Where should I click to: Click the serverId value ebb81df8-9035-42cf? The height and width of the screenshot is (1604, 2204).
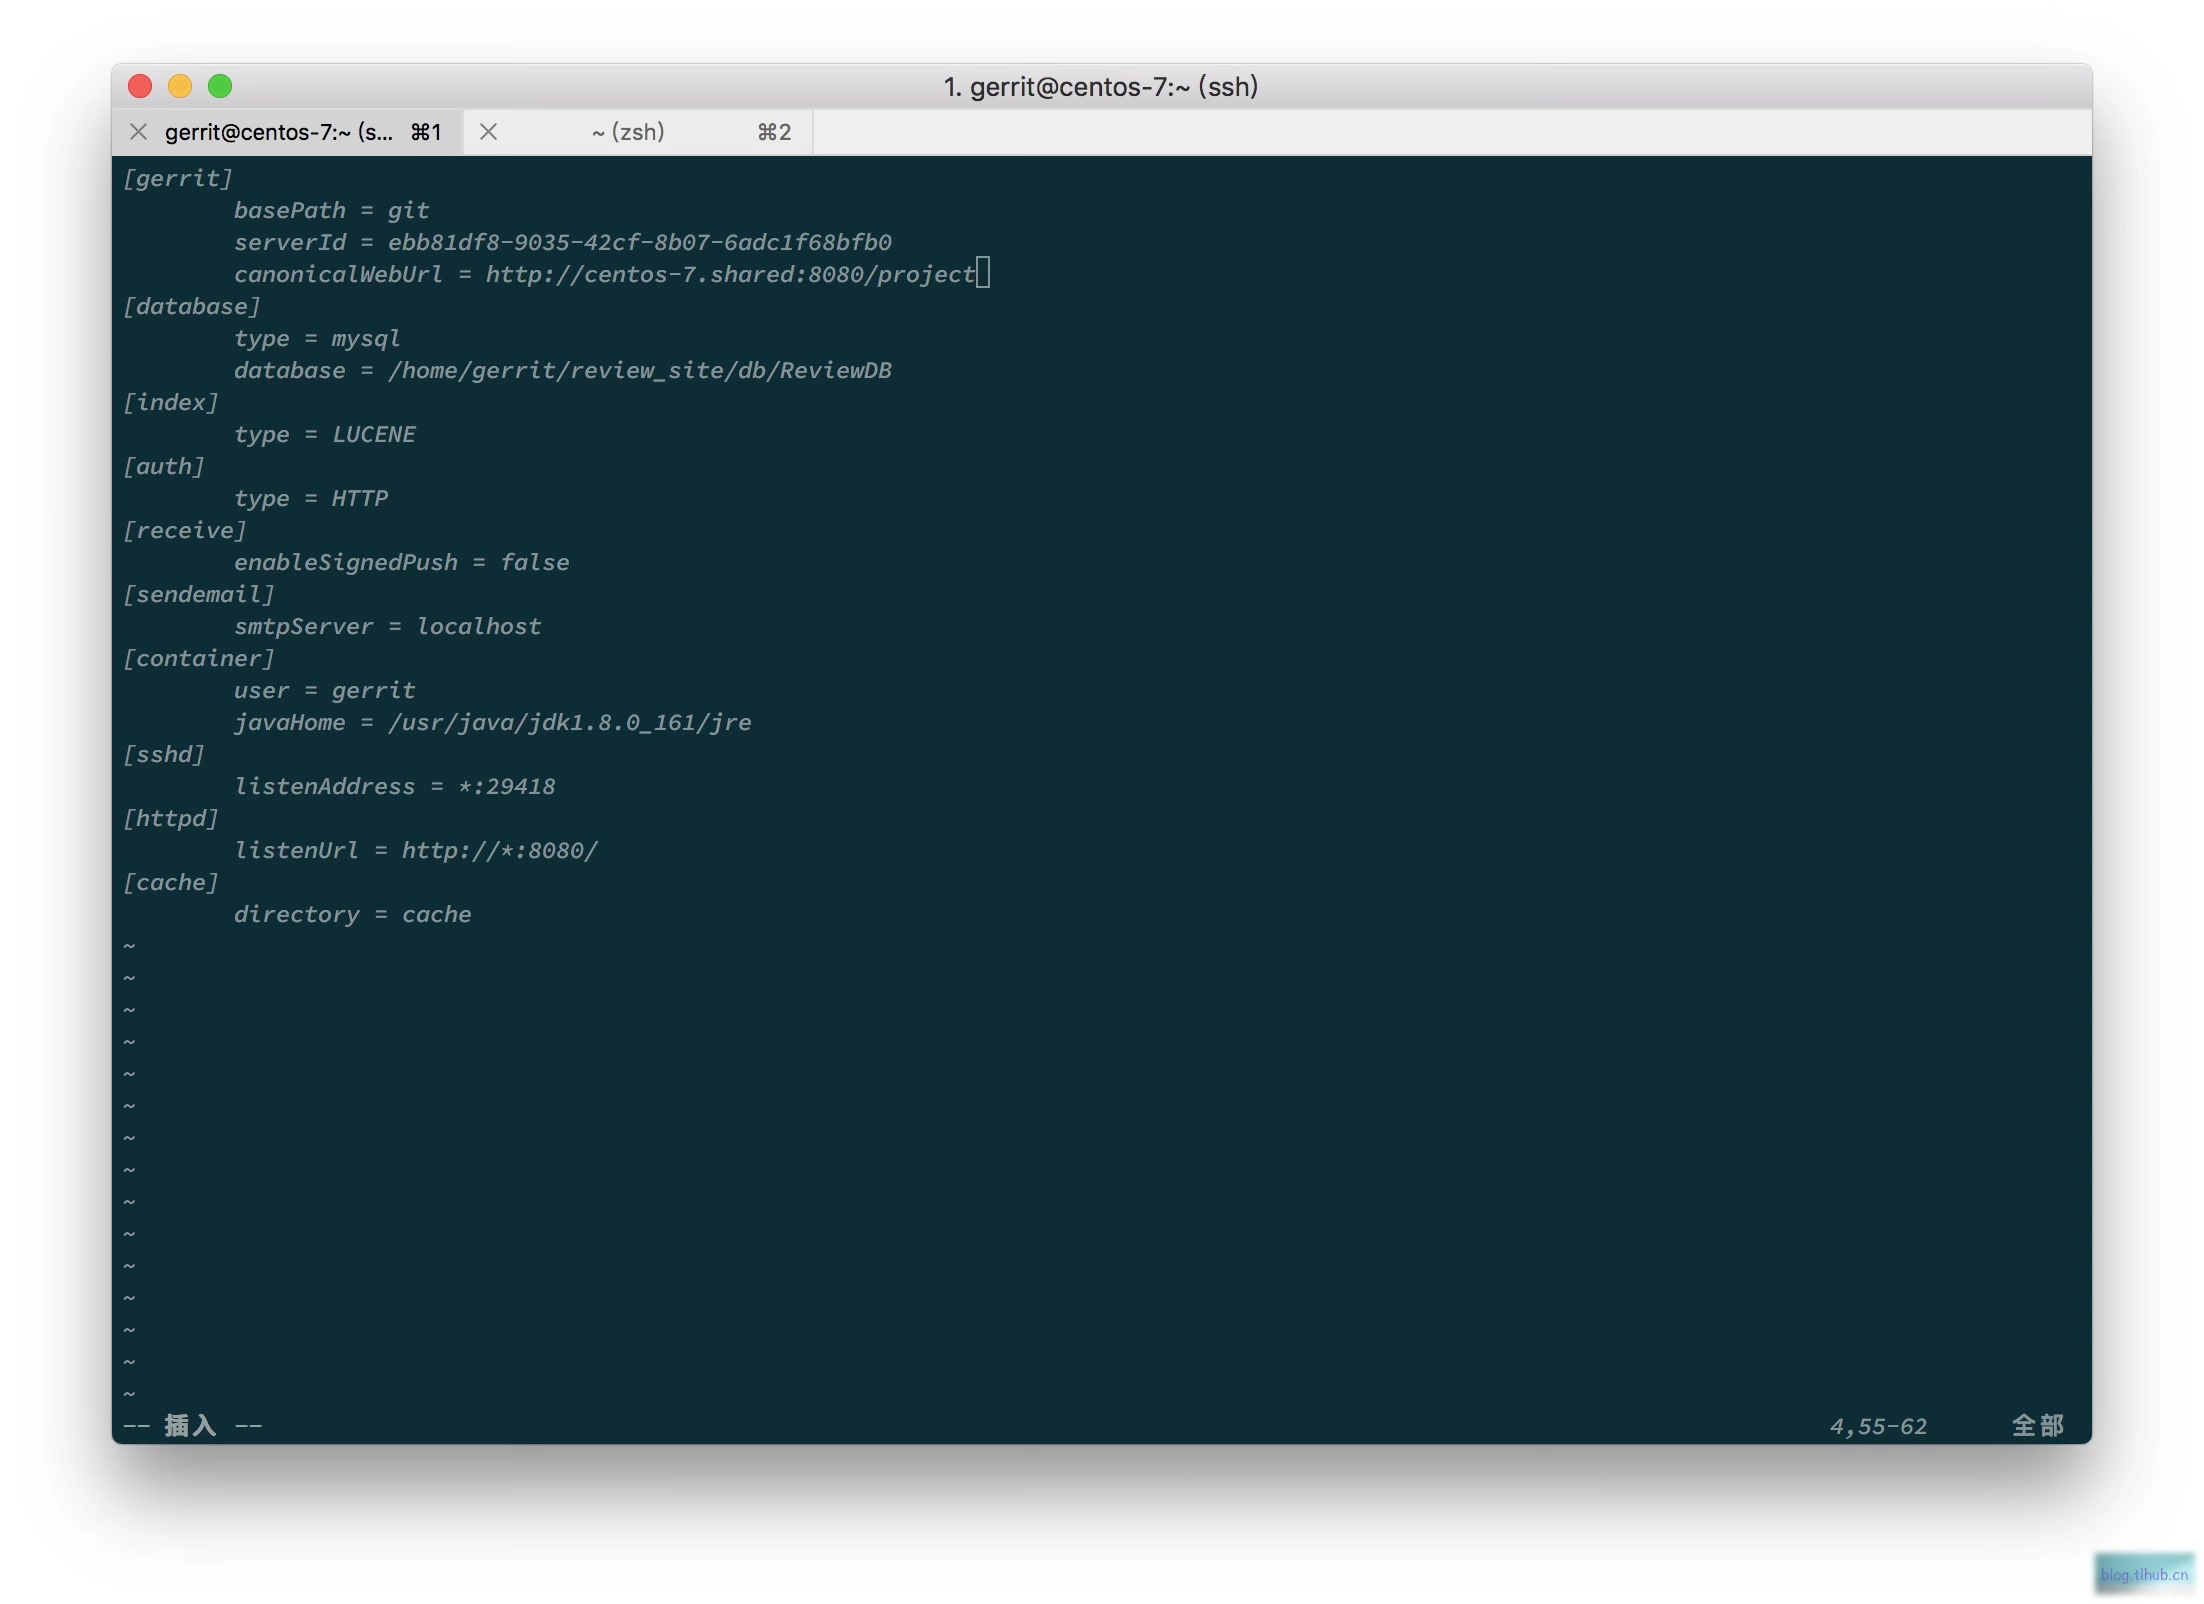tap(640, 243)
